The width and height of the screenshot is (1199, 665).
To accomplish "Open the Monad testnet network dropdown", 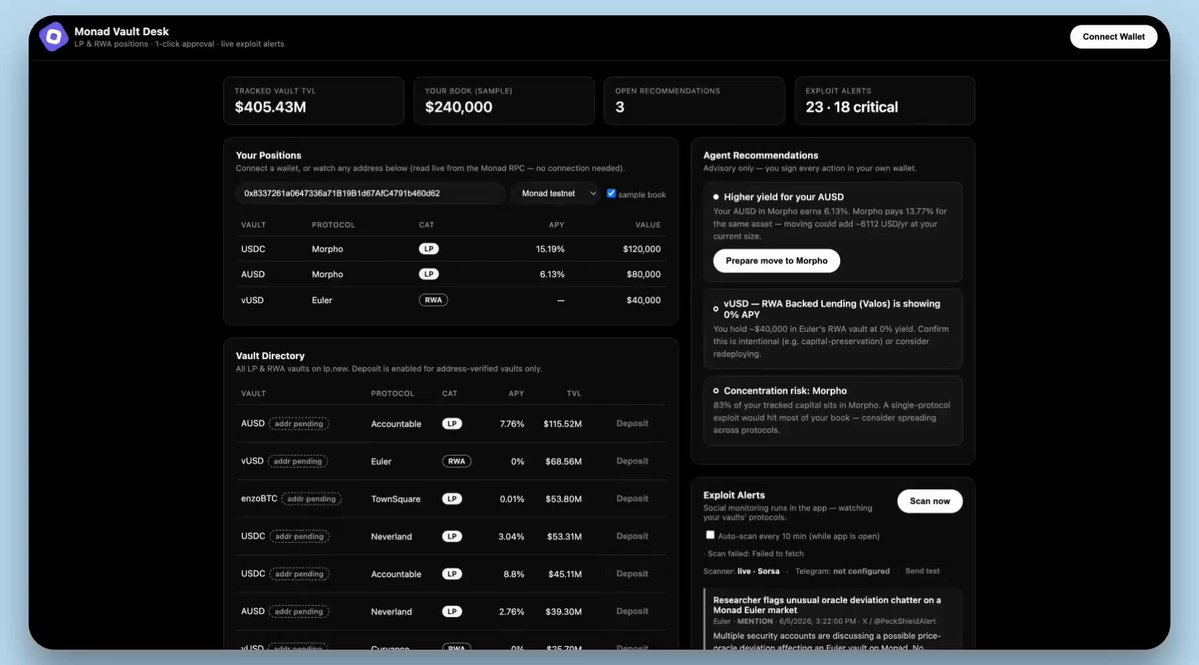I will coord(557,193).
